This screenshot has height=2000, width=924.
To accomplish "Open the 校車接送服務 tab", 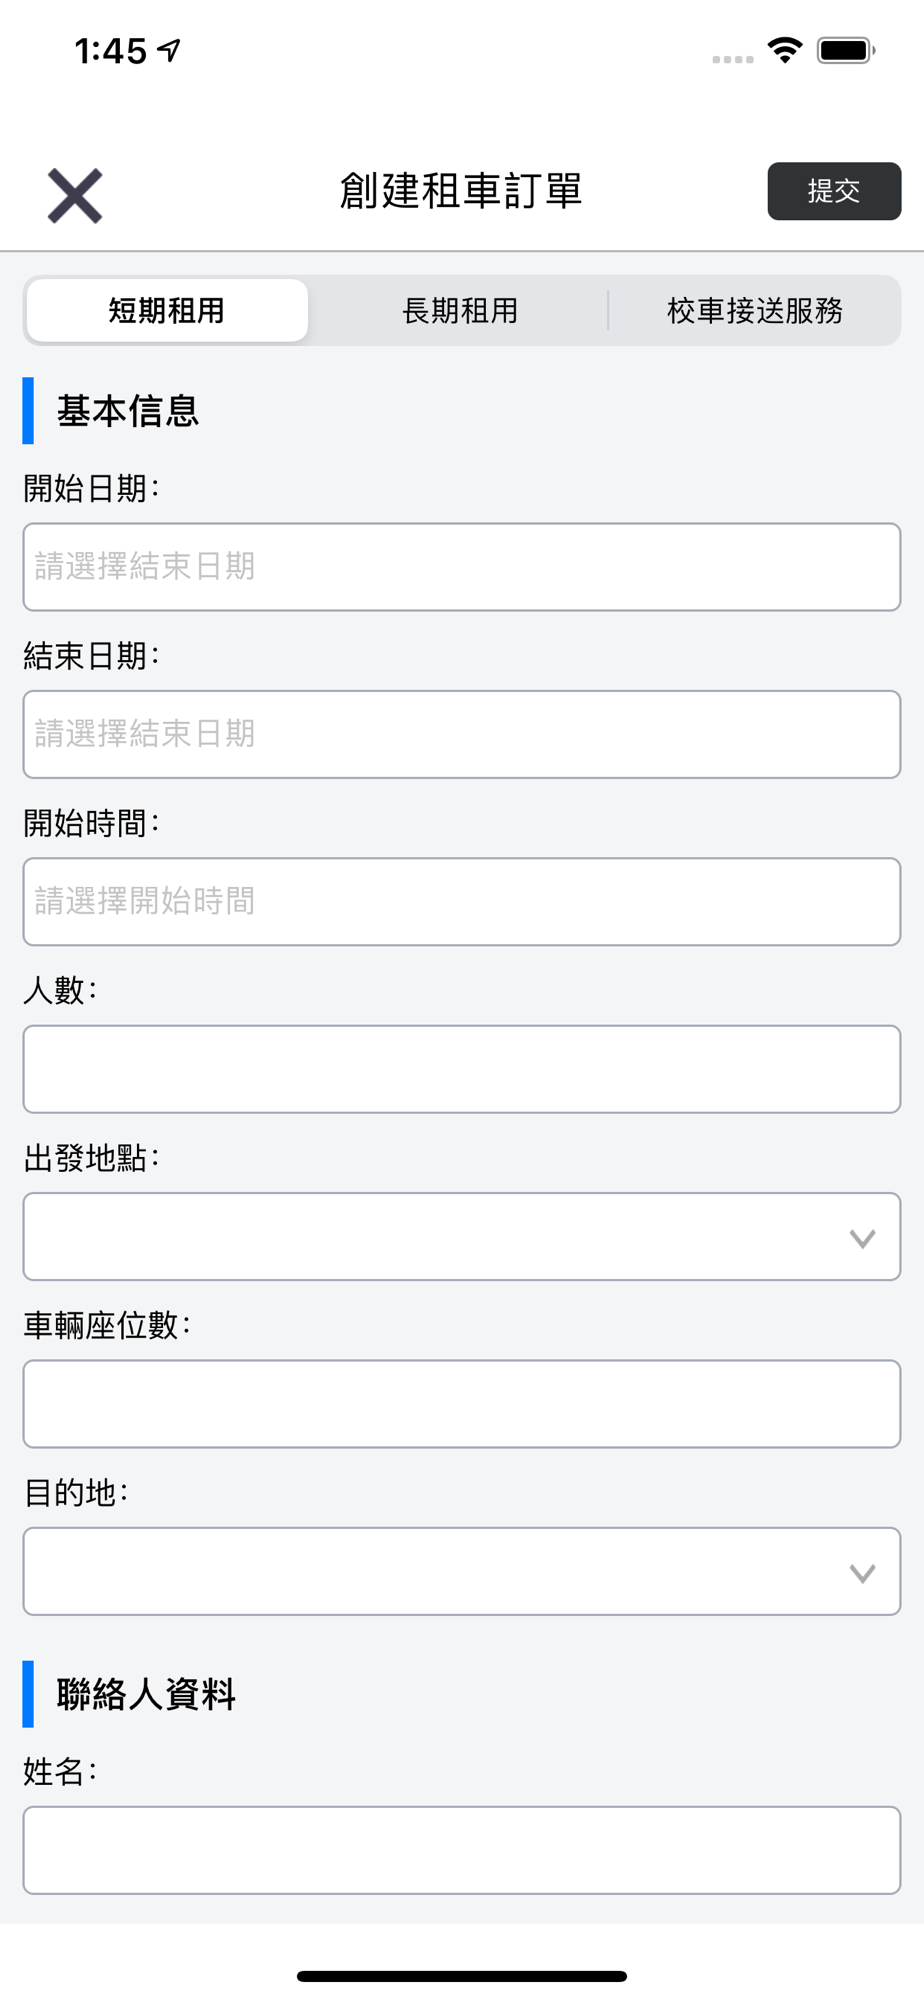I will (755, 311).
